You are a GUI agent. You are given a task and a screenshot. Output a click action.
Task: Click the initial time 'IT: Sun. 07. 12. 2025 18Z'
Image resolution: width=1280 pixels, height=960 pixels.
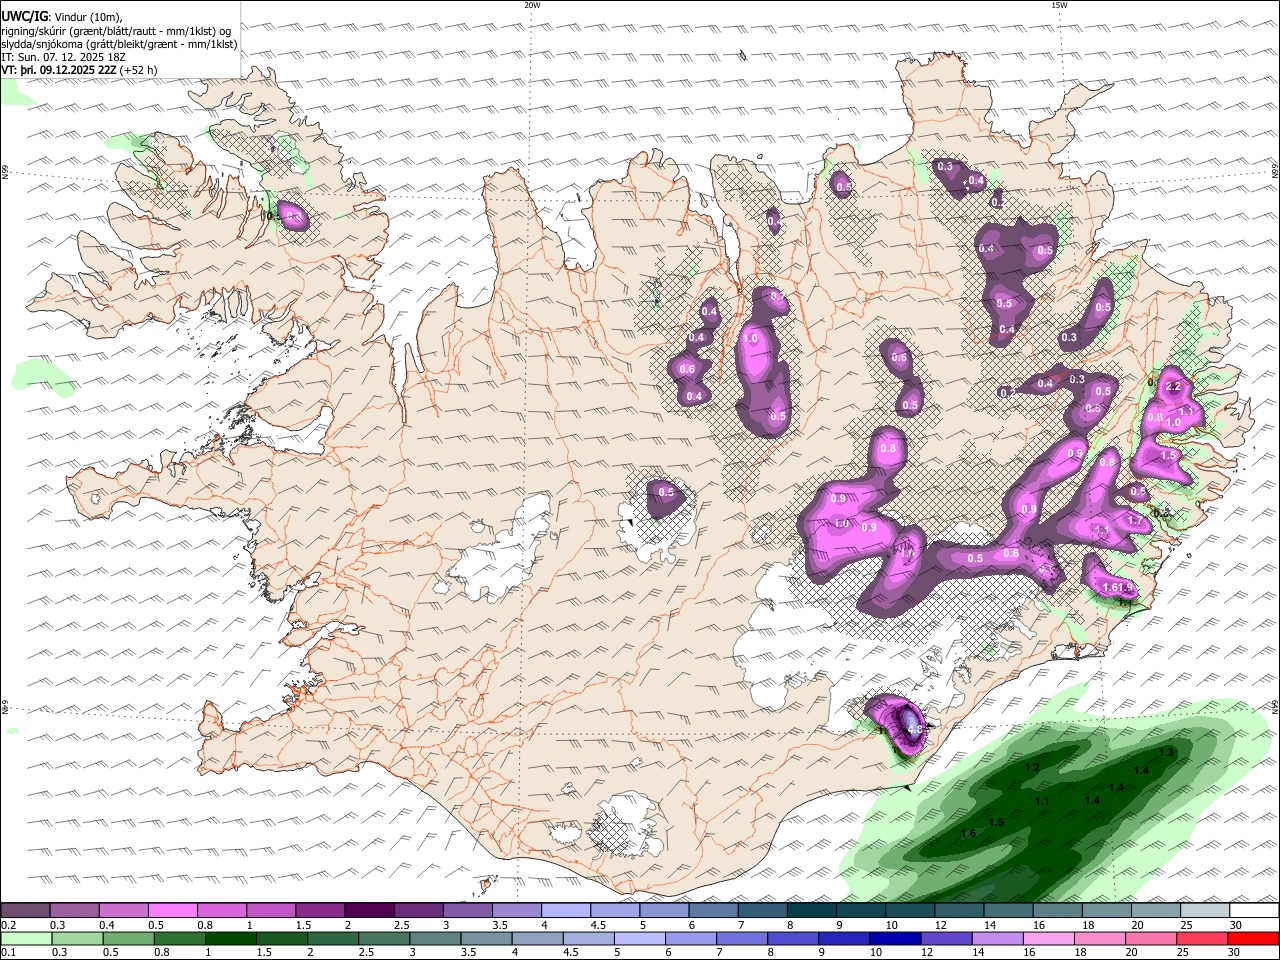click(63, 57)
